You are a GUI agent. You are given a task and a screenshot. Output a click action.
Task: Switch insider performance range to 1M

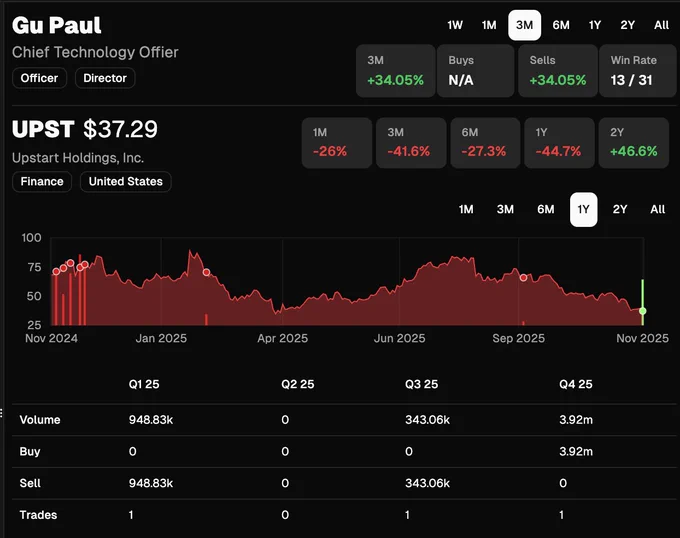489,25
